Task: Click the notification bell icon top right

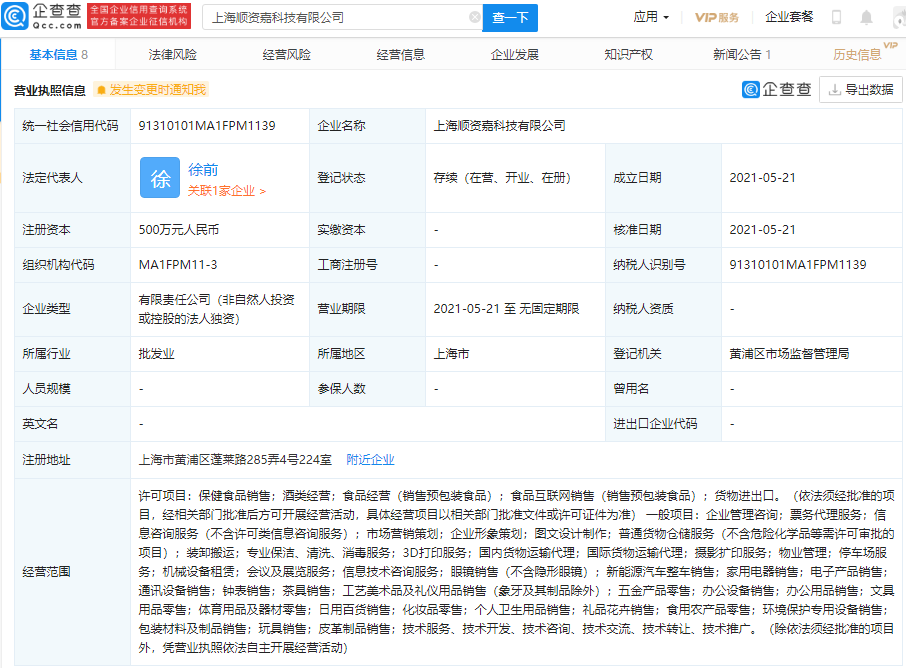Action: 866,16
